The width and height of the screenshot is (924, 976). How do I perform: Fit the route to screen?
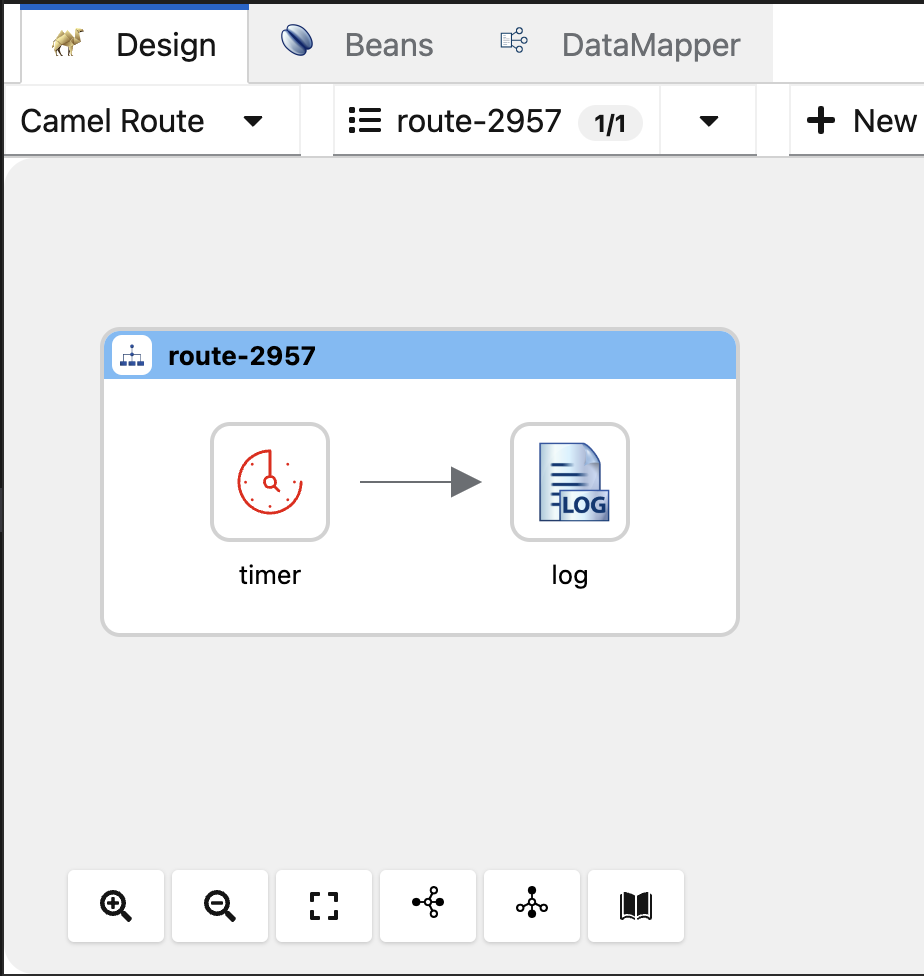[x=324, y=906]
